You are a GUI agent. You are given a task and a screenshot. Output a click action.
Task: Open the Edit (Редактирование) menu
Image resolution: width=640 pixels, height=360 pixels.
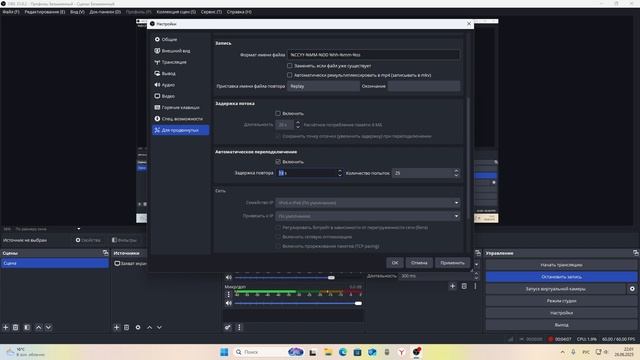[44, 12]
